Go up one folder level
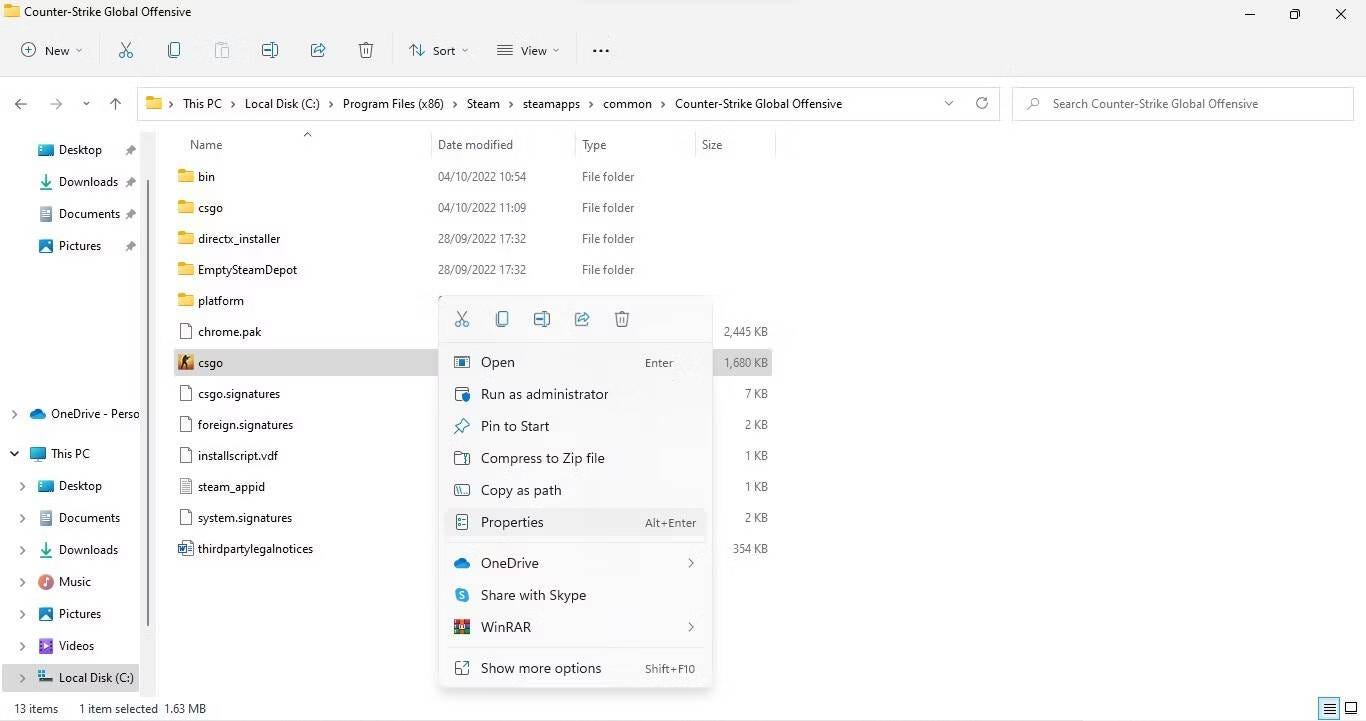Viewport: 1366px width, 721px height. pos(115,103)
